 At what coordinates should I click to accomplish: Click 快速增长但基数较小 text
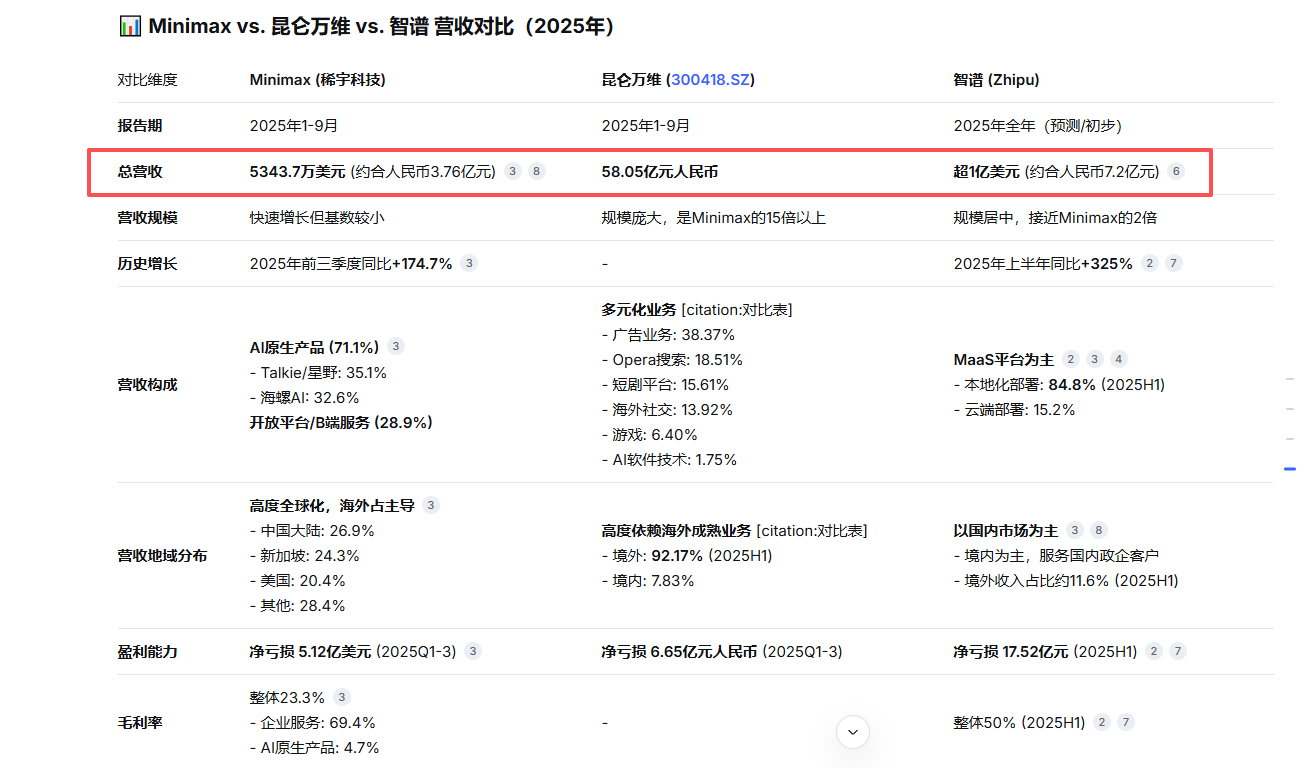coord(318,217)
